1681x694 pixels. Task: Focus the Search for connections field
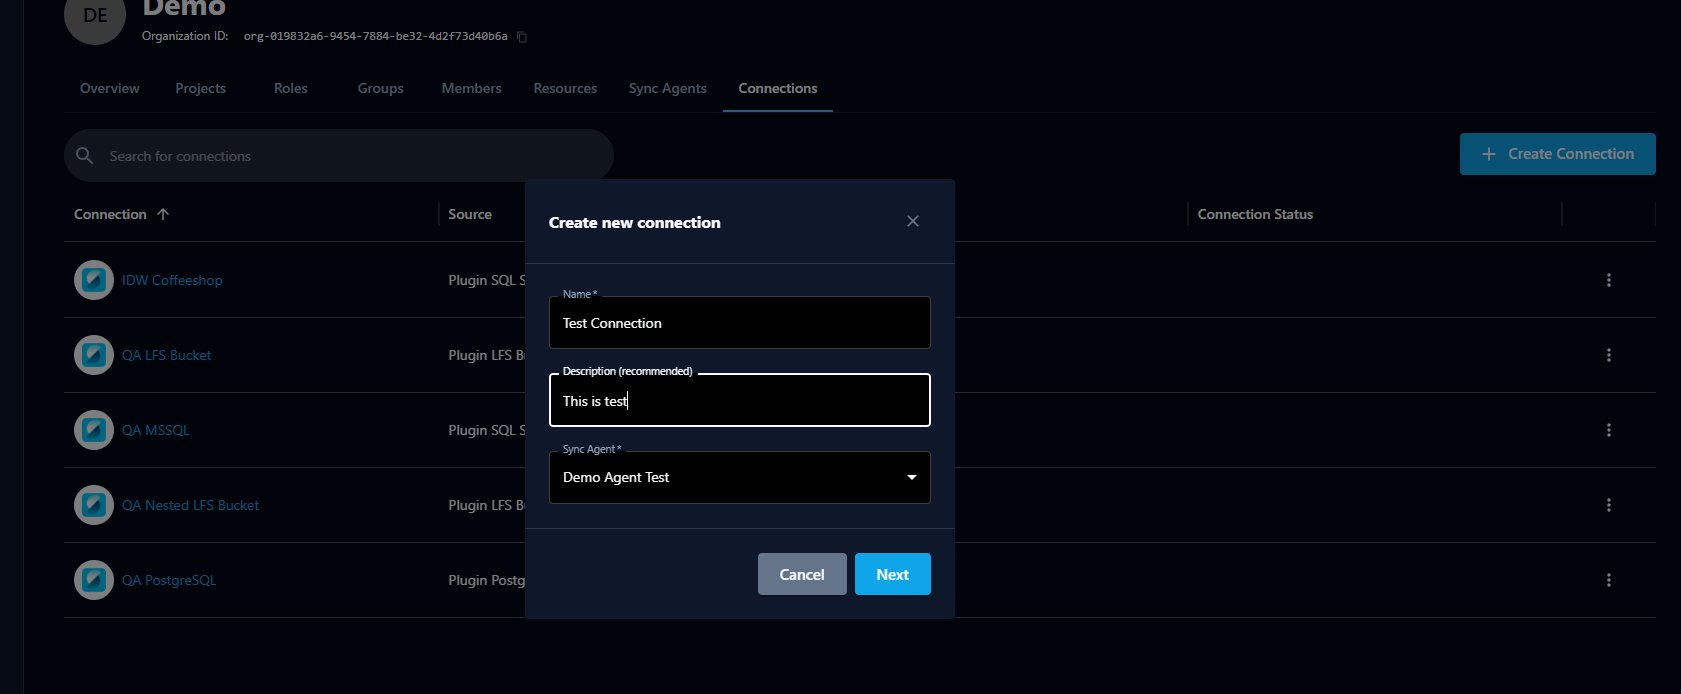[339, 155]
